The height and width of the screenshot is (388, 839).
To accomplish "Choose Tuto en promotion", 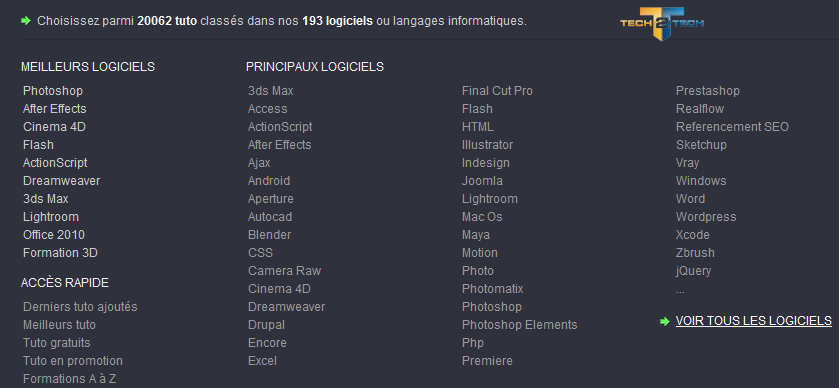I will pyautogui.click(x=73, y=361).
